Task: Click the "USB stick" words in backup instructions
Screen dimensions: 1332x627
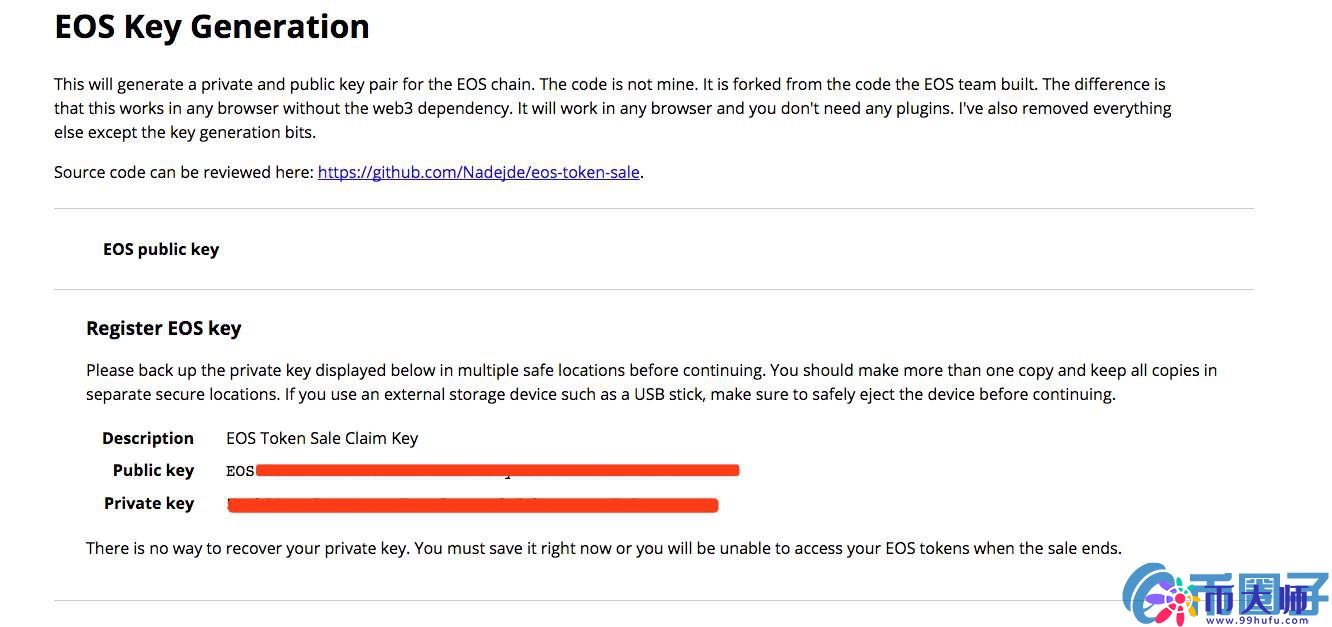Action: point(669,394)
